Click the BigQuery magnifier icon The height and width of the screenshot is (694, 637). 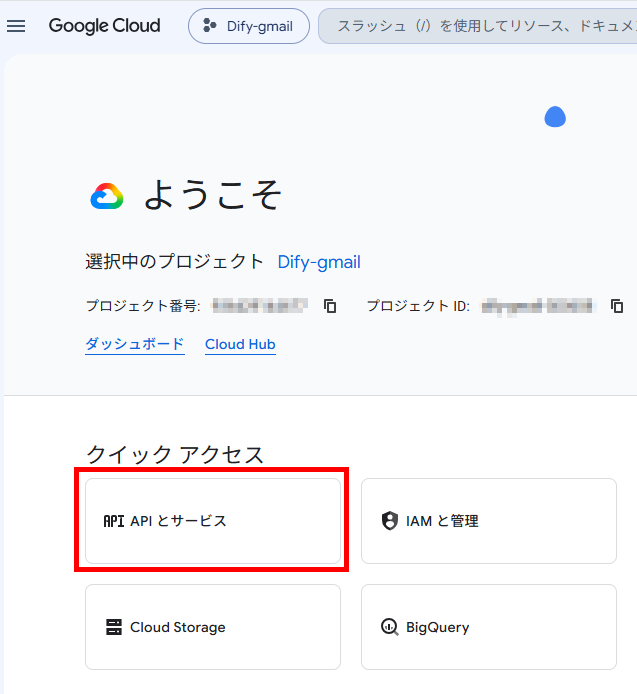390,627
